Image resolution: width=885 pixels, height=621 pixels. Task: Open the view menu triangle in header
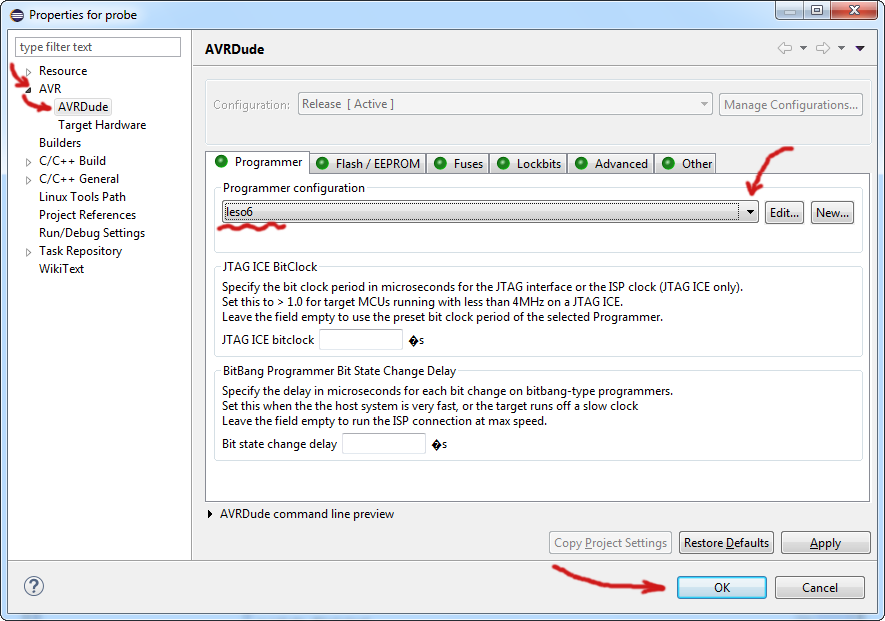pyautogui.click(x=860, y=49)
